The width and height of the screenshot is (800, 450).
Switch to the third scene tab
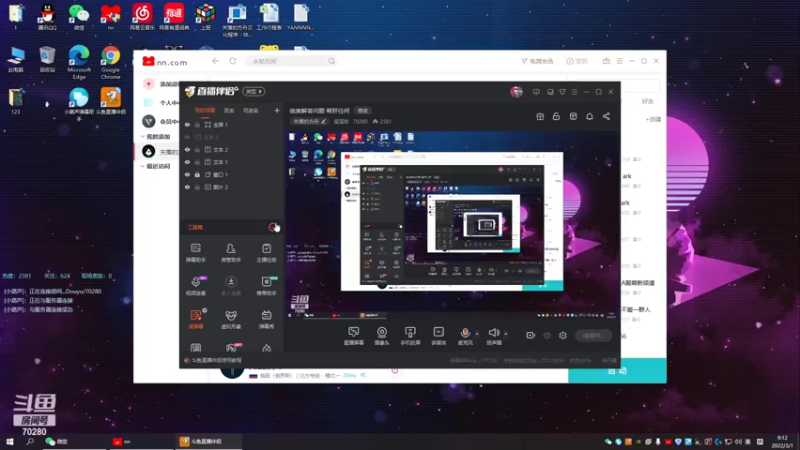coord(251,110)
